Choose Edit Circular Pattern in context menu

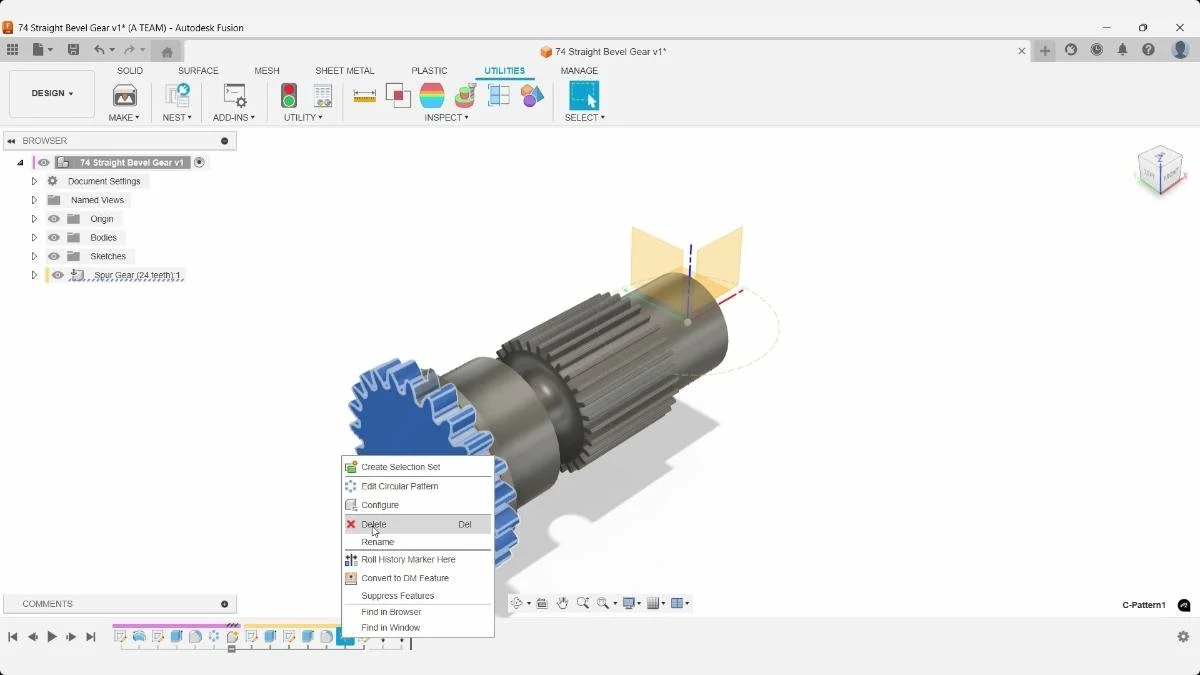coord(418,486)
